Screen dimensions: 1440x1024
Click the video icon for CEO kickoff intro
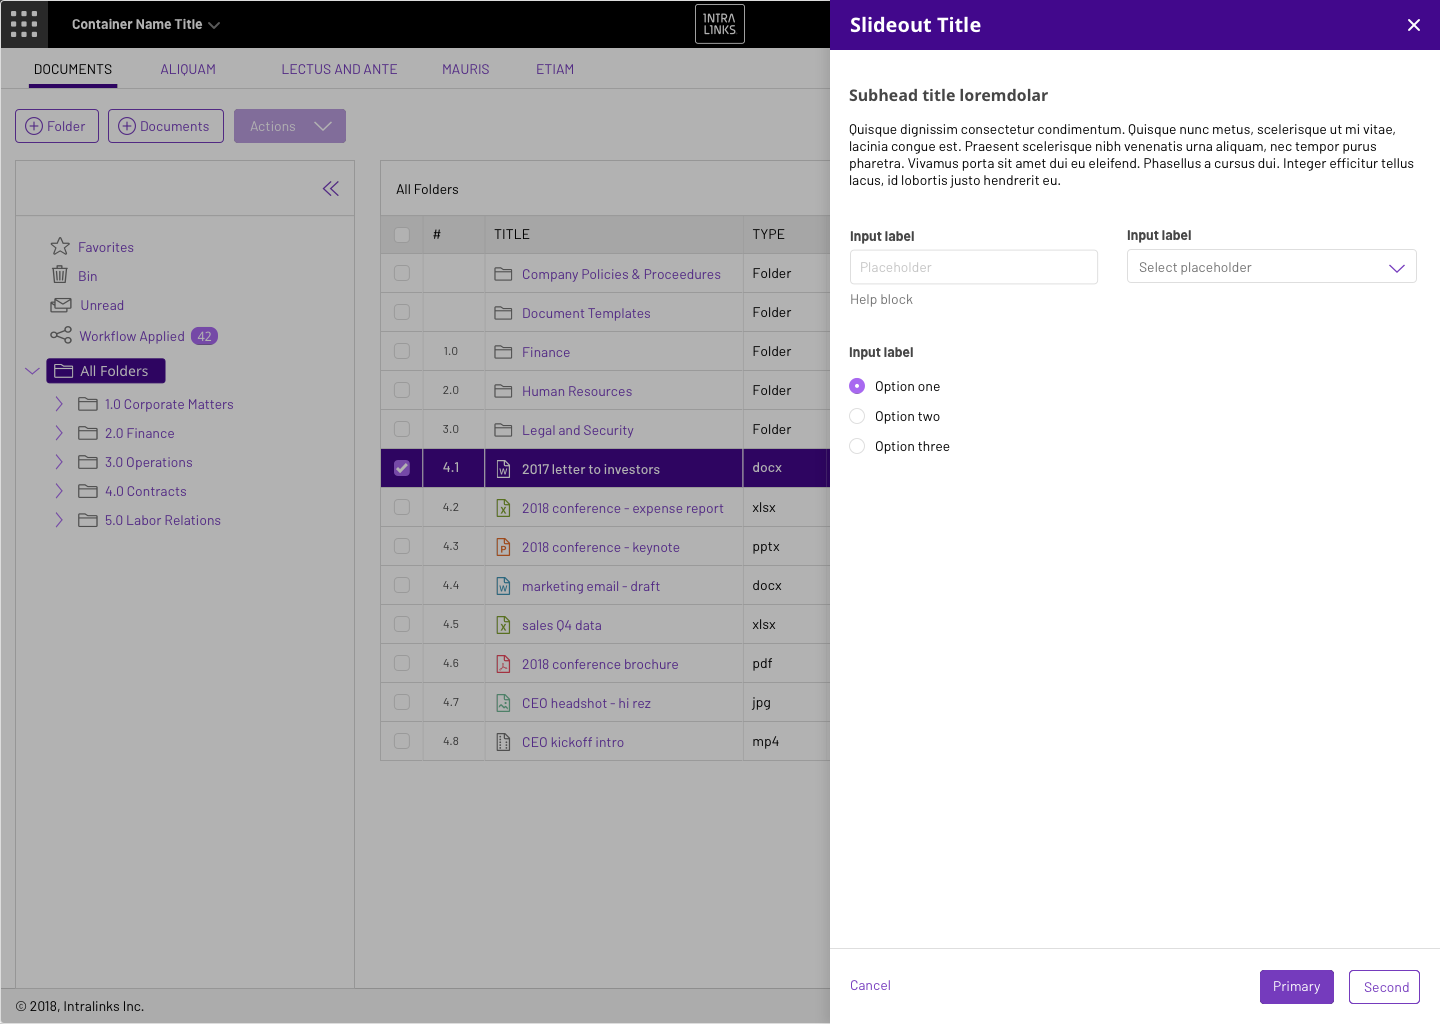click(504, 742)
